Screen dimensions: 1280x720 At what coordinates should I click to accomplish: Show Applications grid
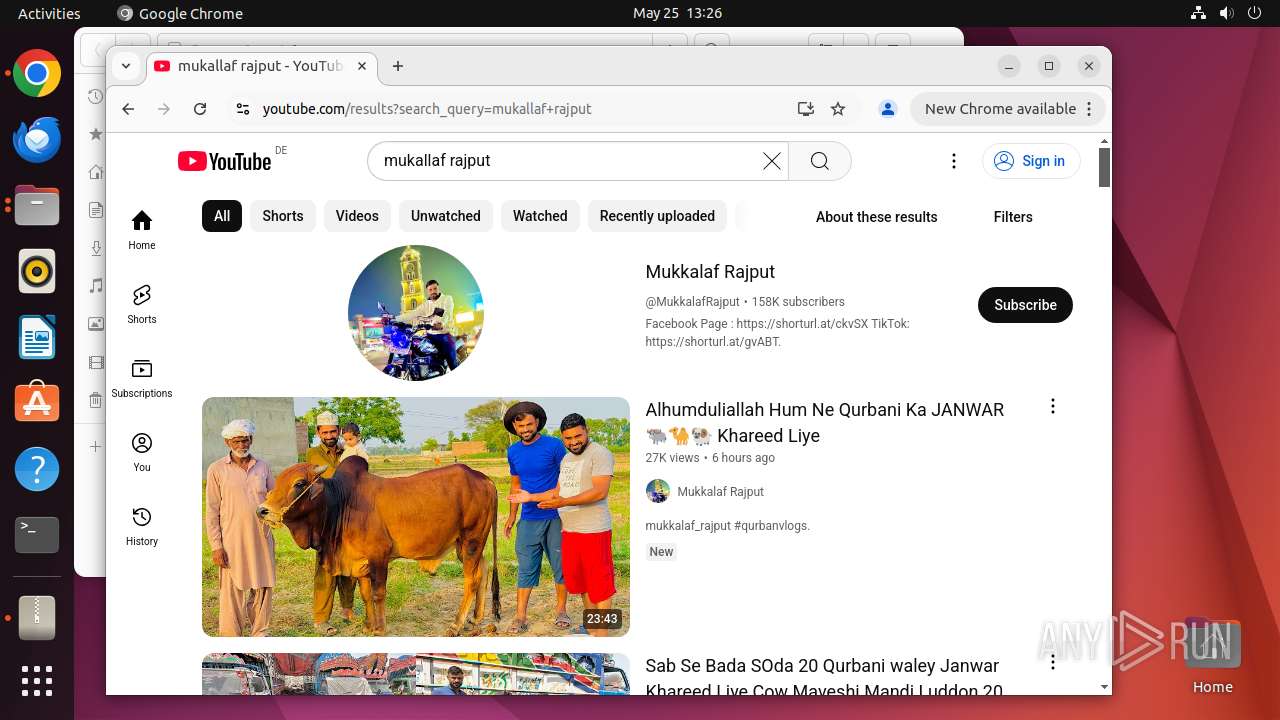[x=37, y=681]
